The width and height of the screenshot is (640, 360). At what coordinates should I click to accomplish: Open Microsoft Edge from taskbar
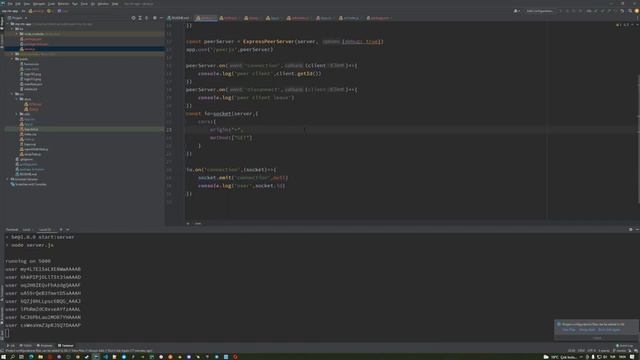(31, 357)
